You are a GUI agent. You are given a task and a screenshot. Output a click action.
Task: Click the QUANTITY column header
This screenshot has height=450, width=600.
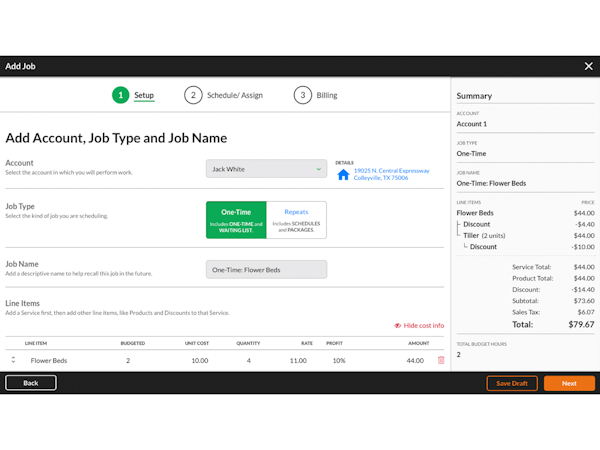248,343
